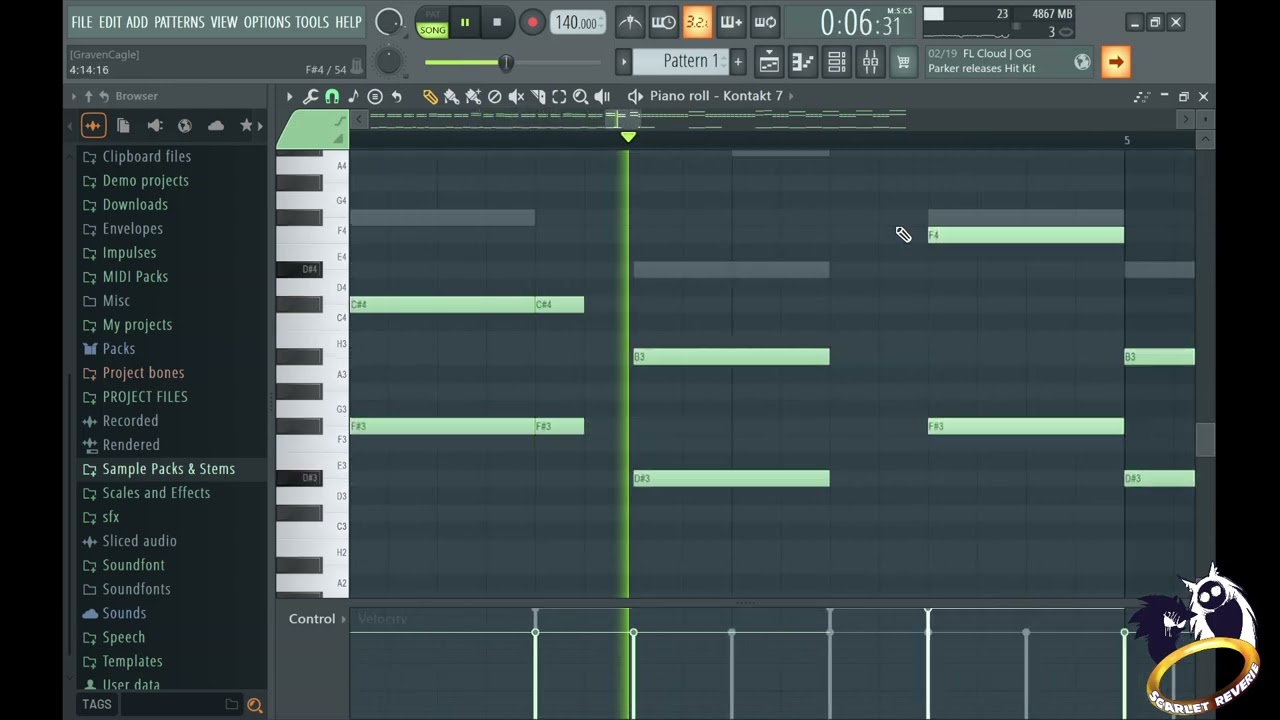Screen dimensions: 1280x720
Task: Click the orange news arrow button
Action: (x=1115, y=62)
